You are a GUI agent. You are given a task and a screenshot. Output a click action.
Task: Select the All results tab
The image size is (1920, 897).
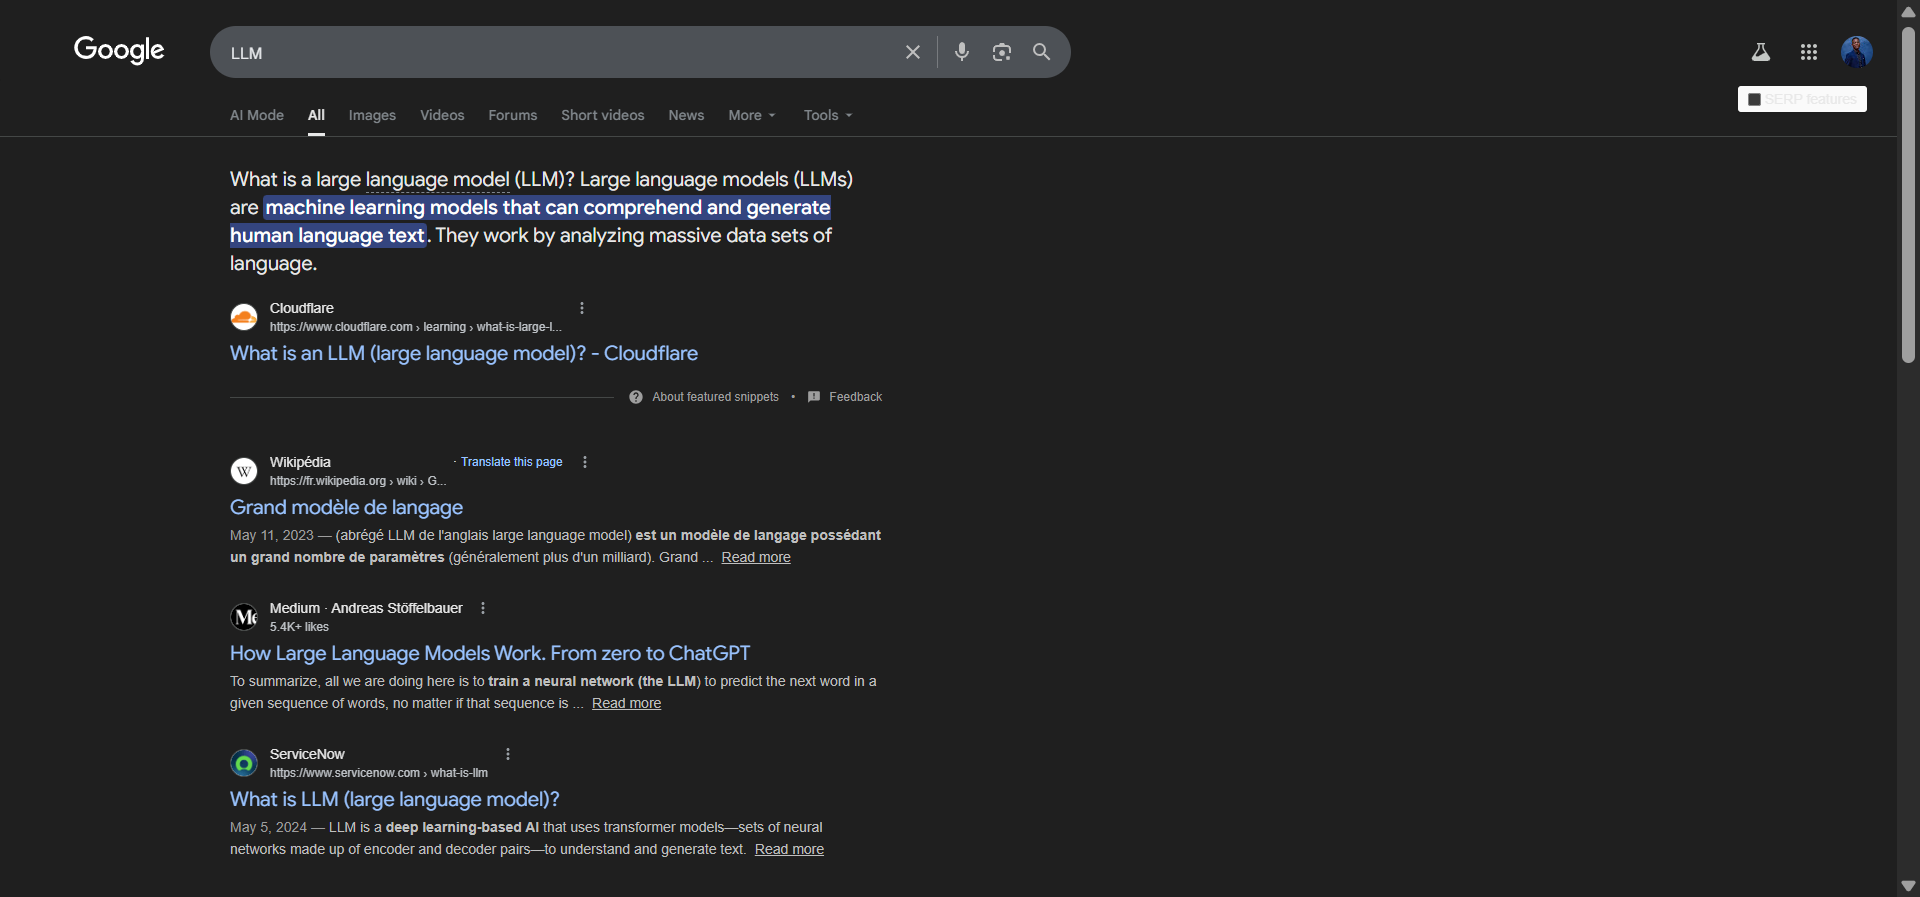pyautogui.click(x=316, y=115)
